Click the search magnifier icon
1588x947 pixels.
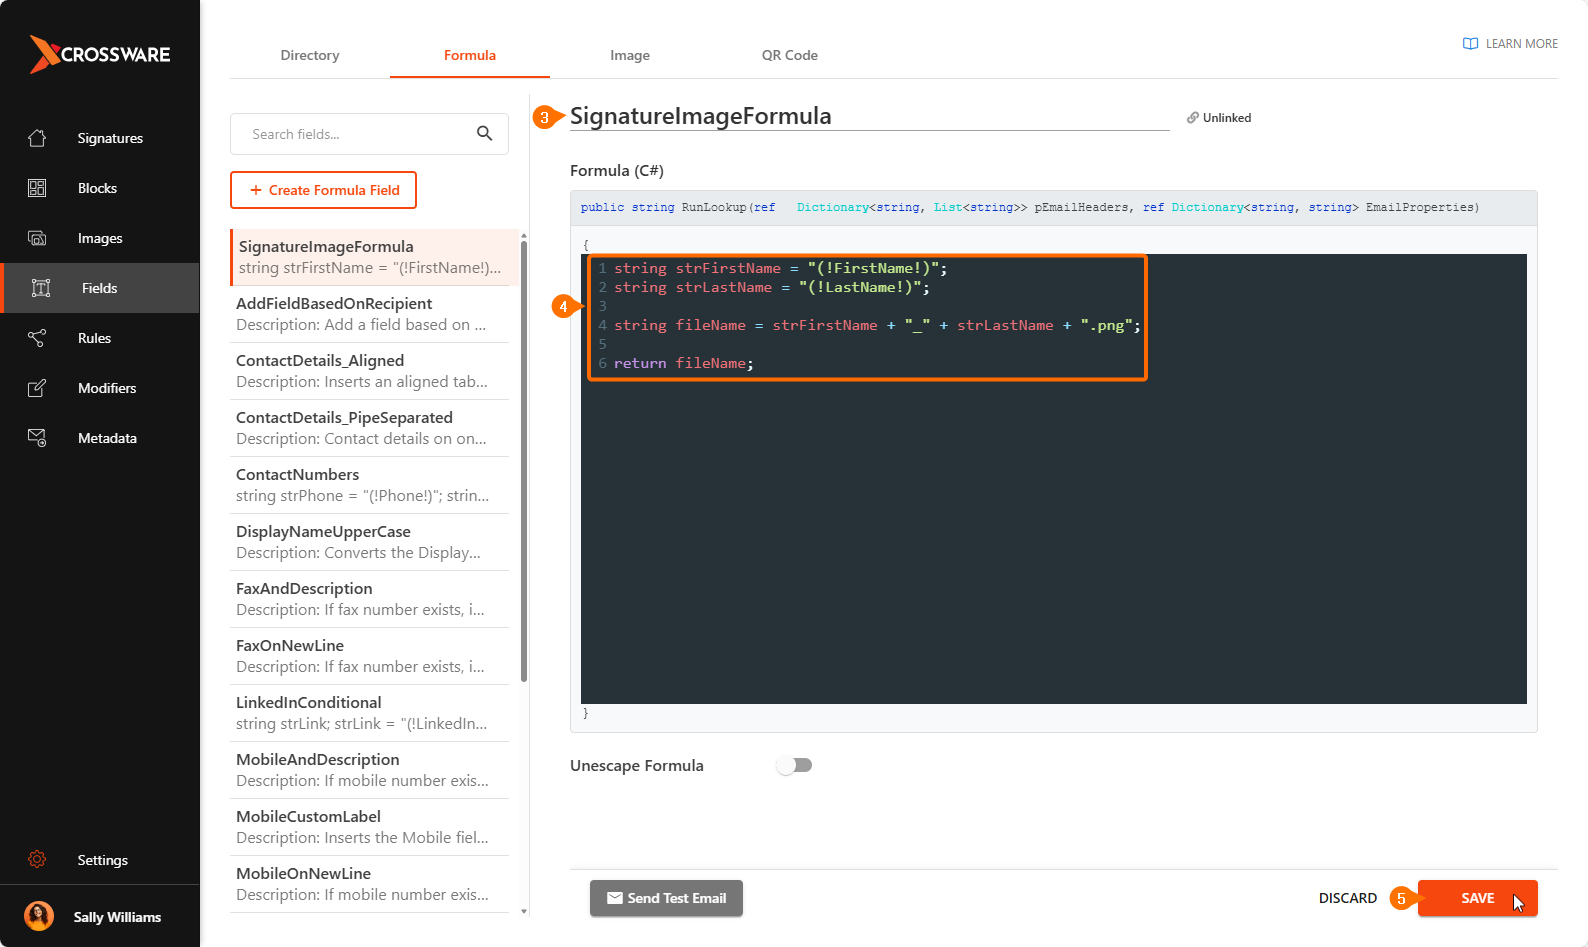tap(485, 134)
